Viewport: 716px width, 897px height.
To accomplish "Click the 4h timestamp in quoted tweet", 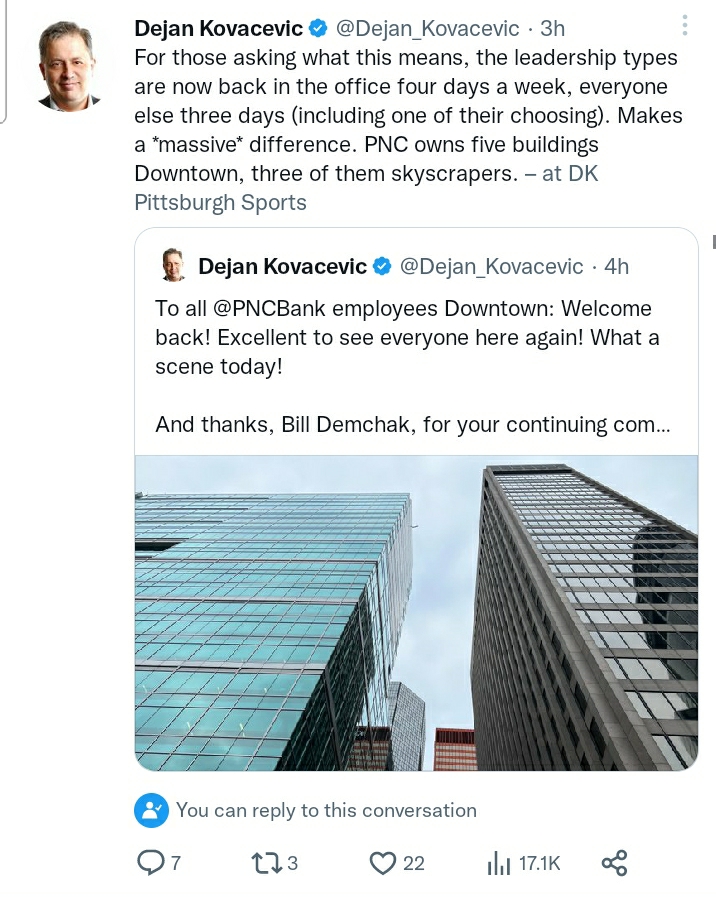I will pyautogui.click(x=617, y=266).
